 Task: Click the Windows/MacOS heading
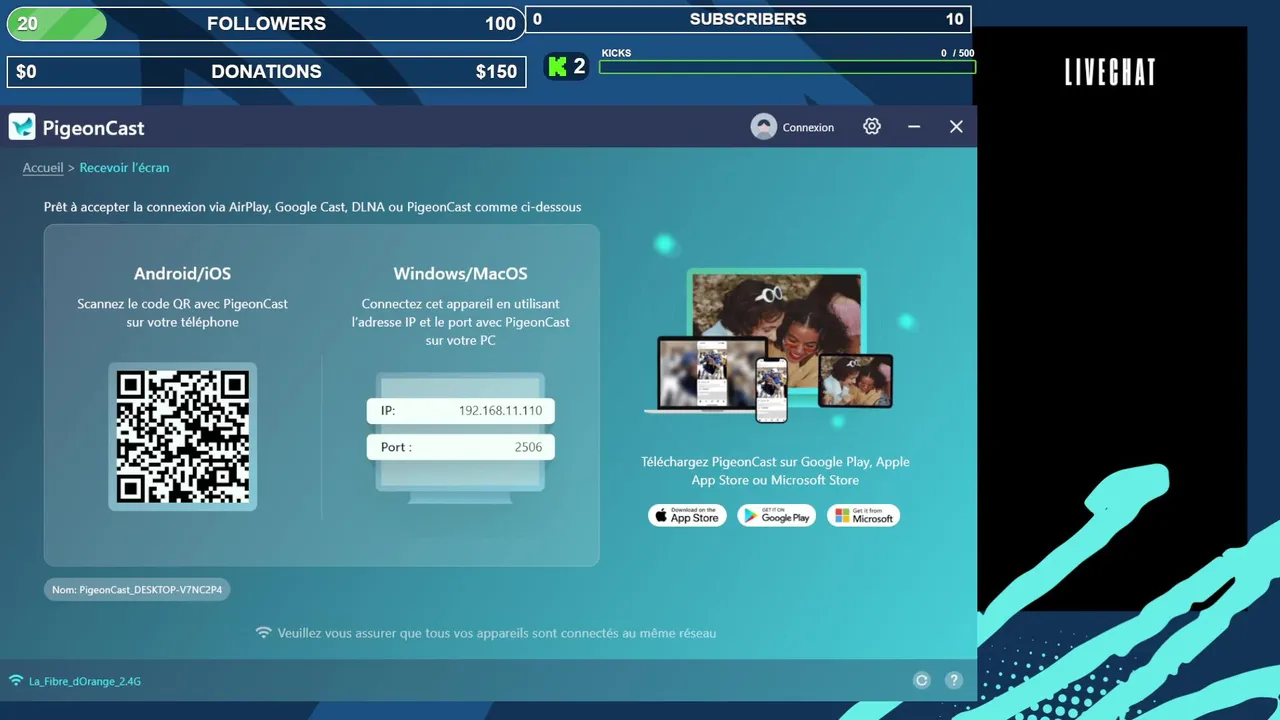click(461, 274)
